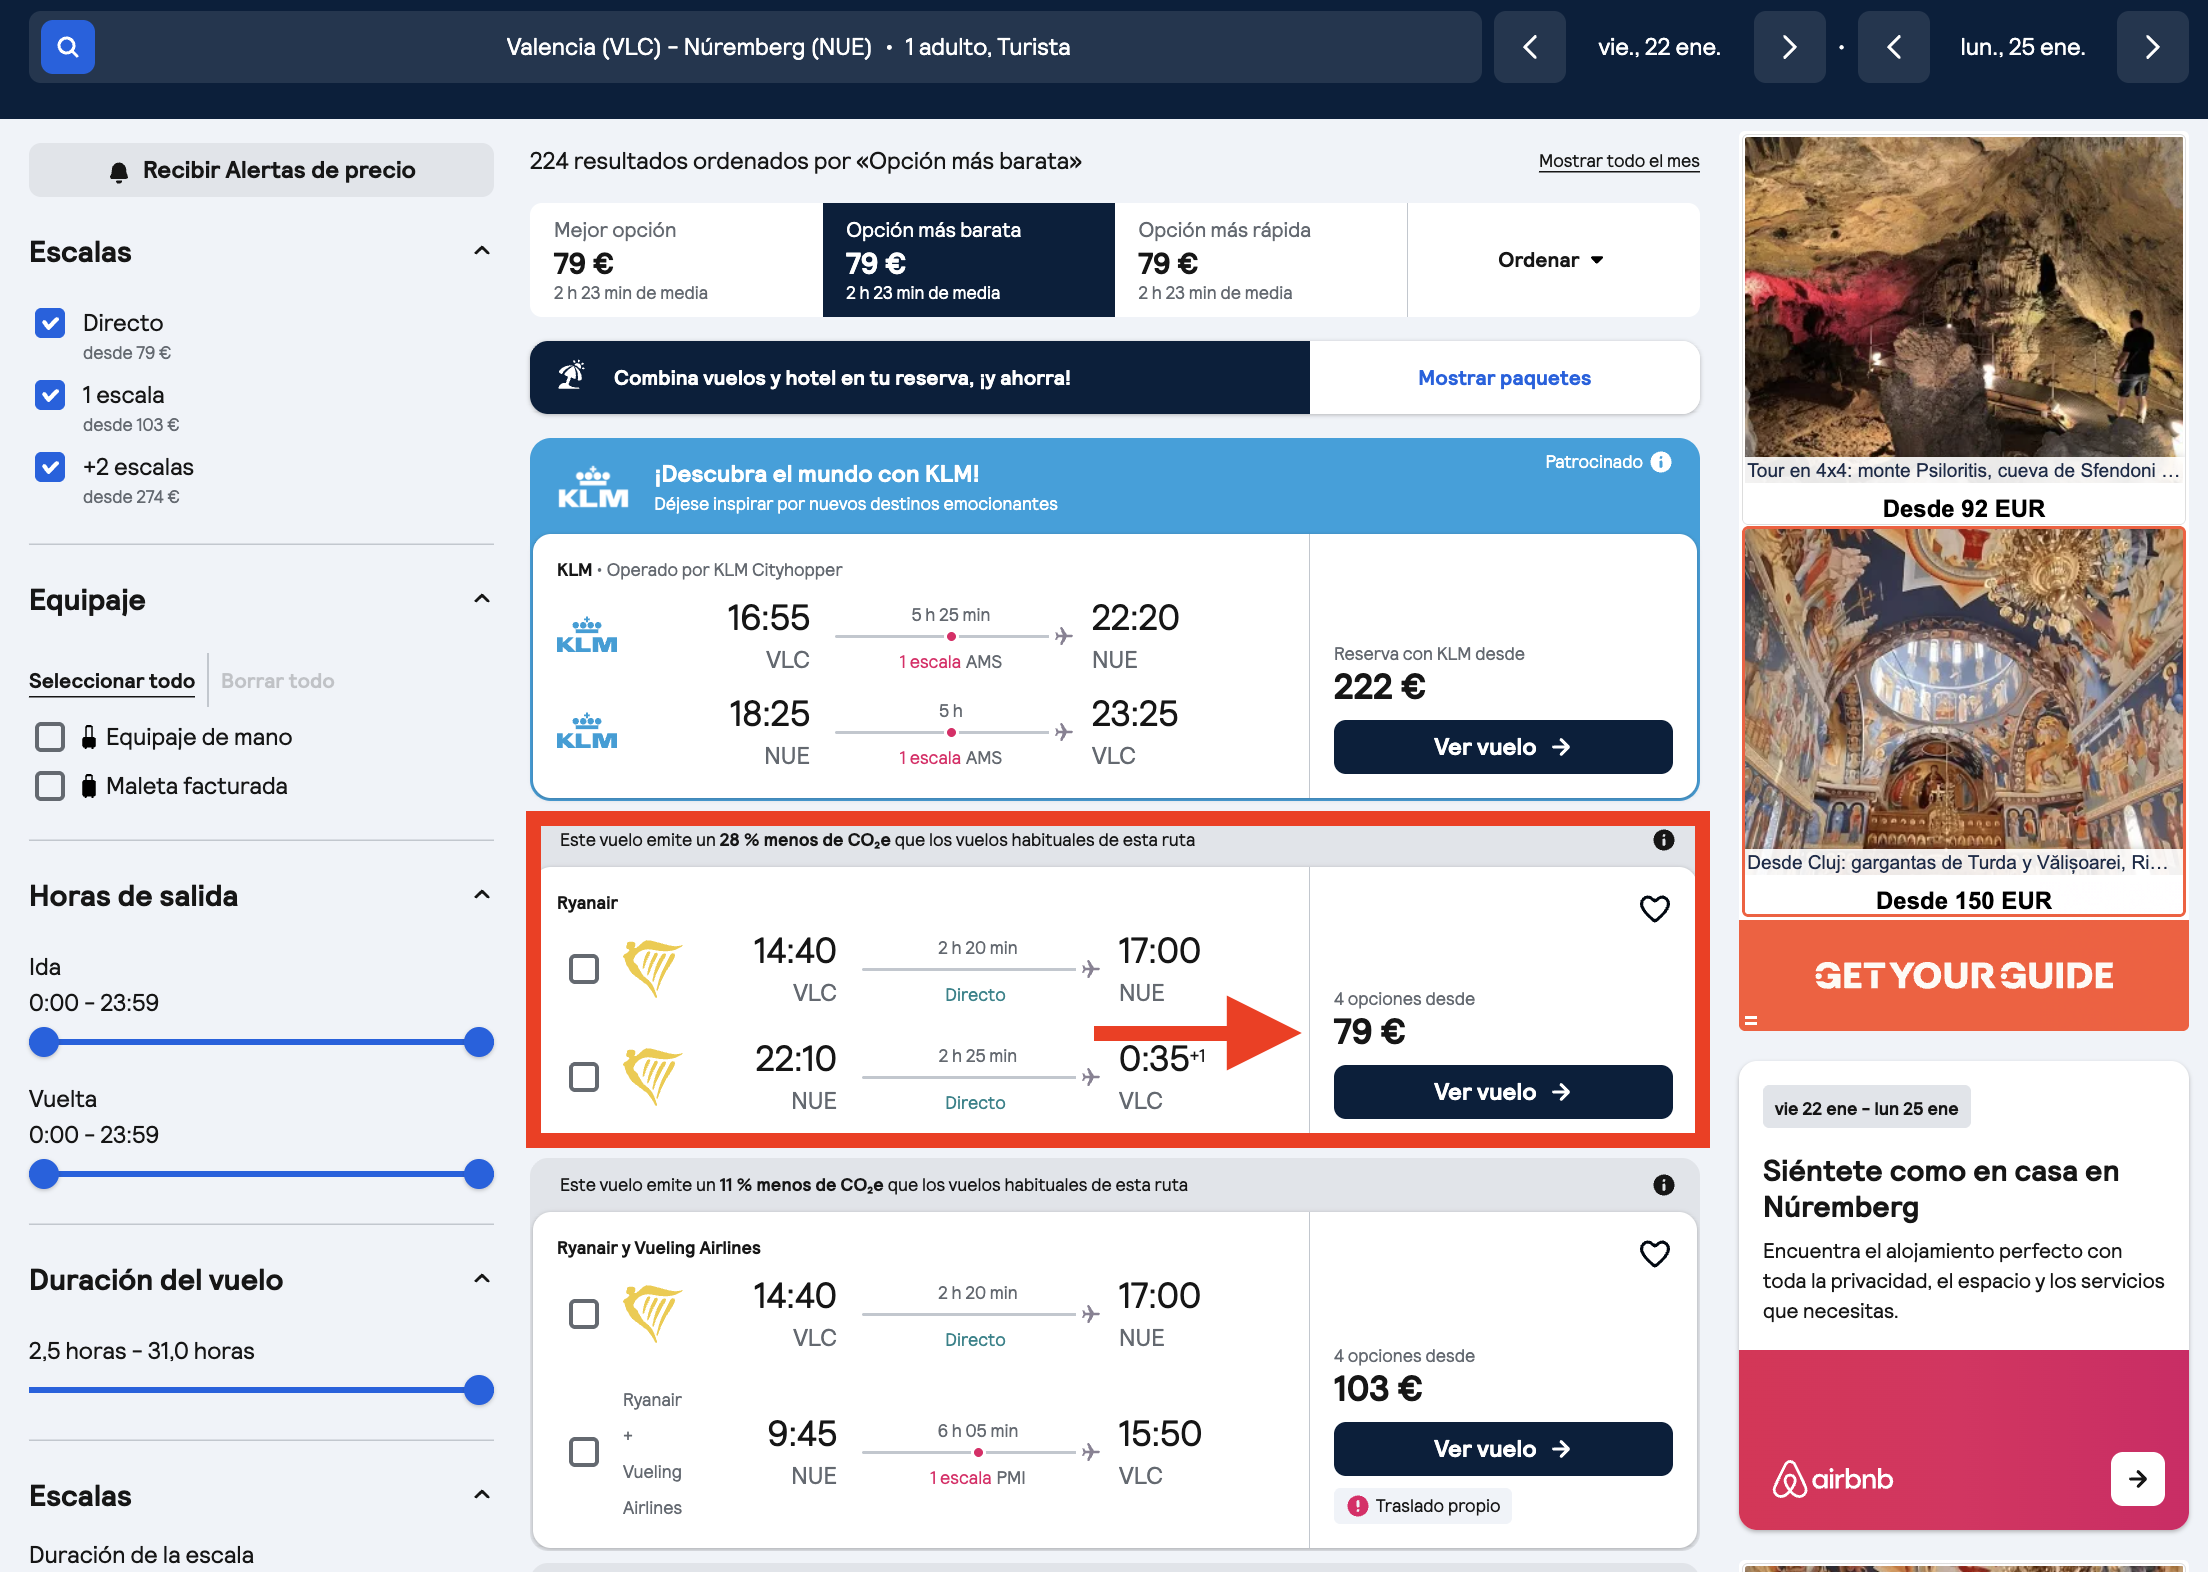Click the Ida departure time slider left handle
The image size is (2208, 1572).
44,1042
